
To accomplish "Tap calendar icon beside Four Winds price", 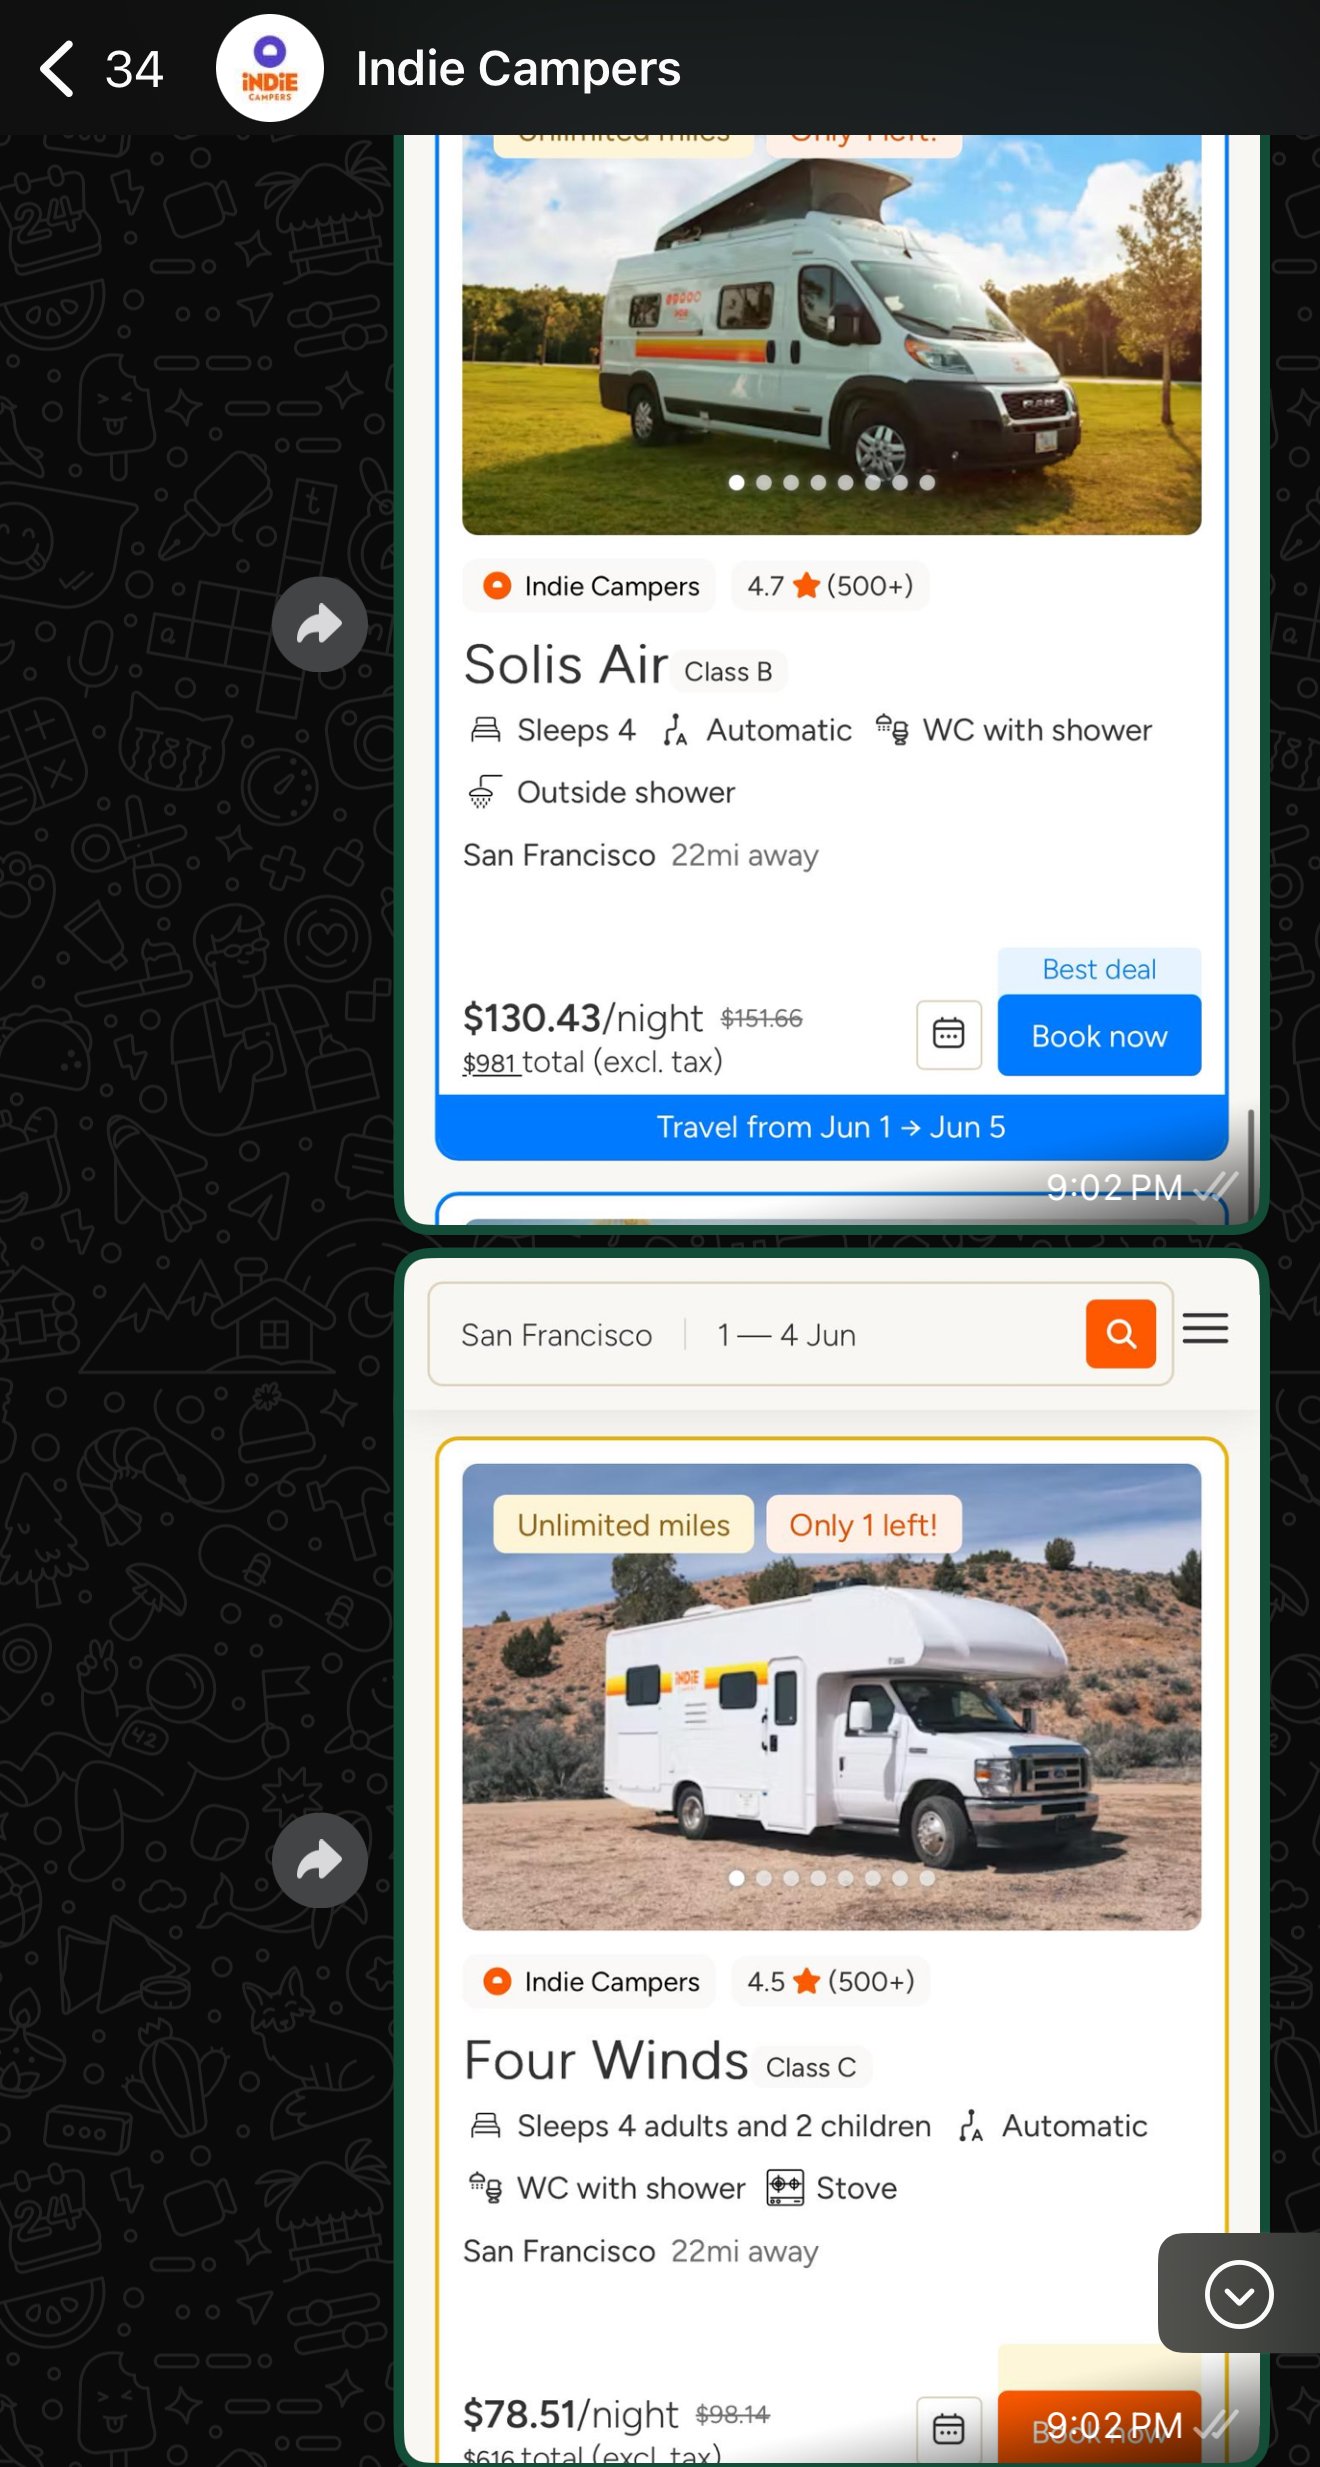I will point(949,2428).
